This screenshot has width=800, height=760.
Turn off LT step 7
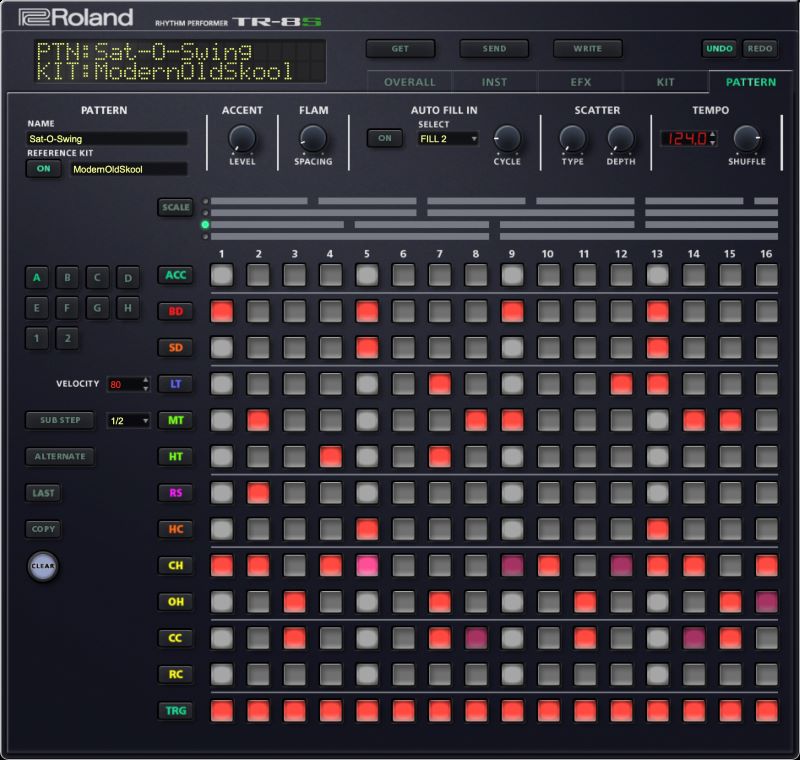pos(440,384)
